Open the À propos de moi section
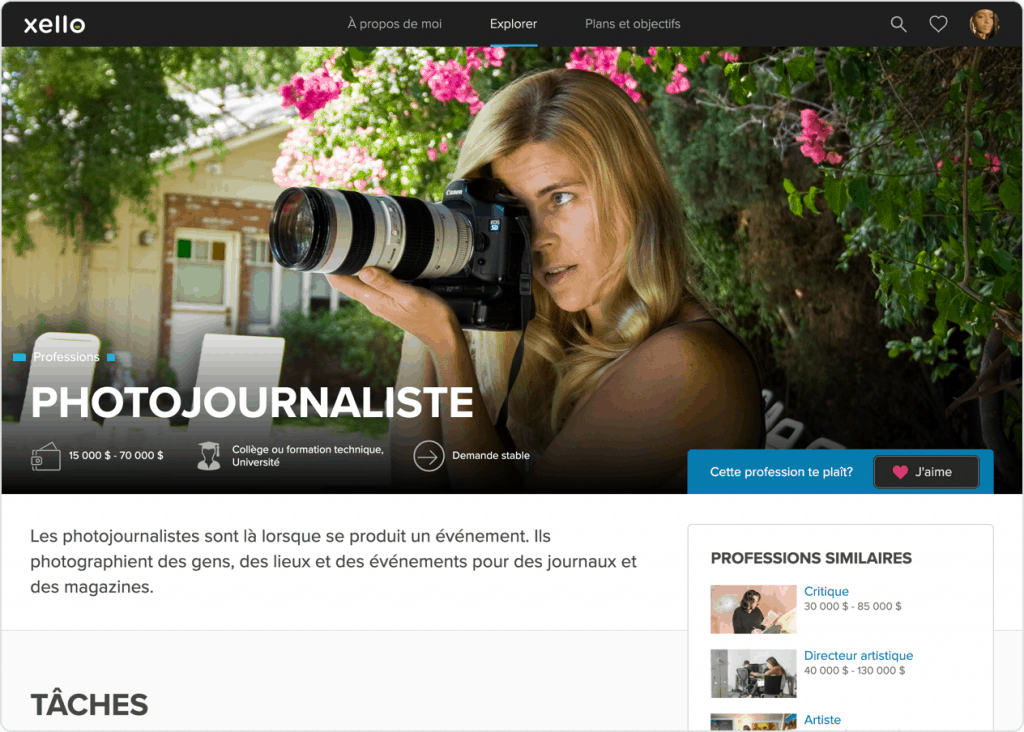Screen dimensions: 1024x732 tap(394, 24)
